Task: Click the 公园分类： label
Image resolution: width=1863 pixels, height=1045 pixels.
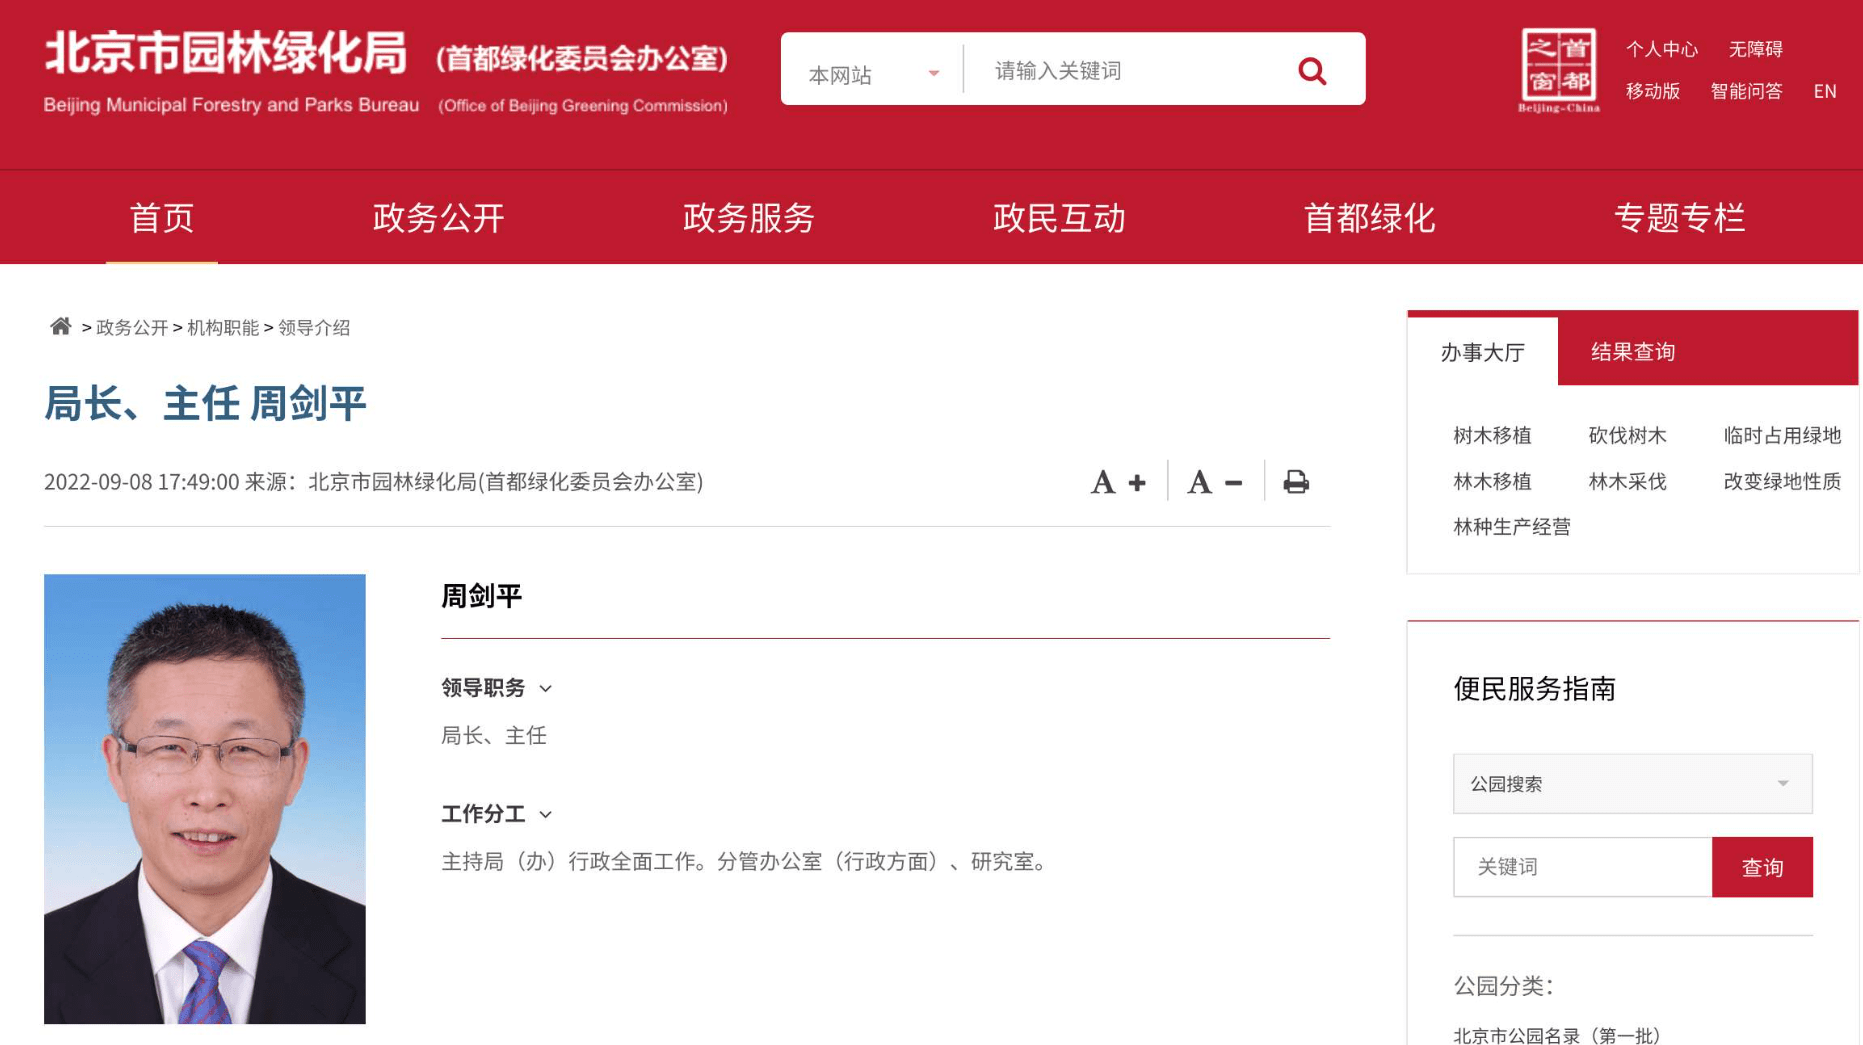Action: pyautogui.click(x=1503, y=986)
